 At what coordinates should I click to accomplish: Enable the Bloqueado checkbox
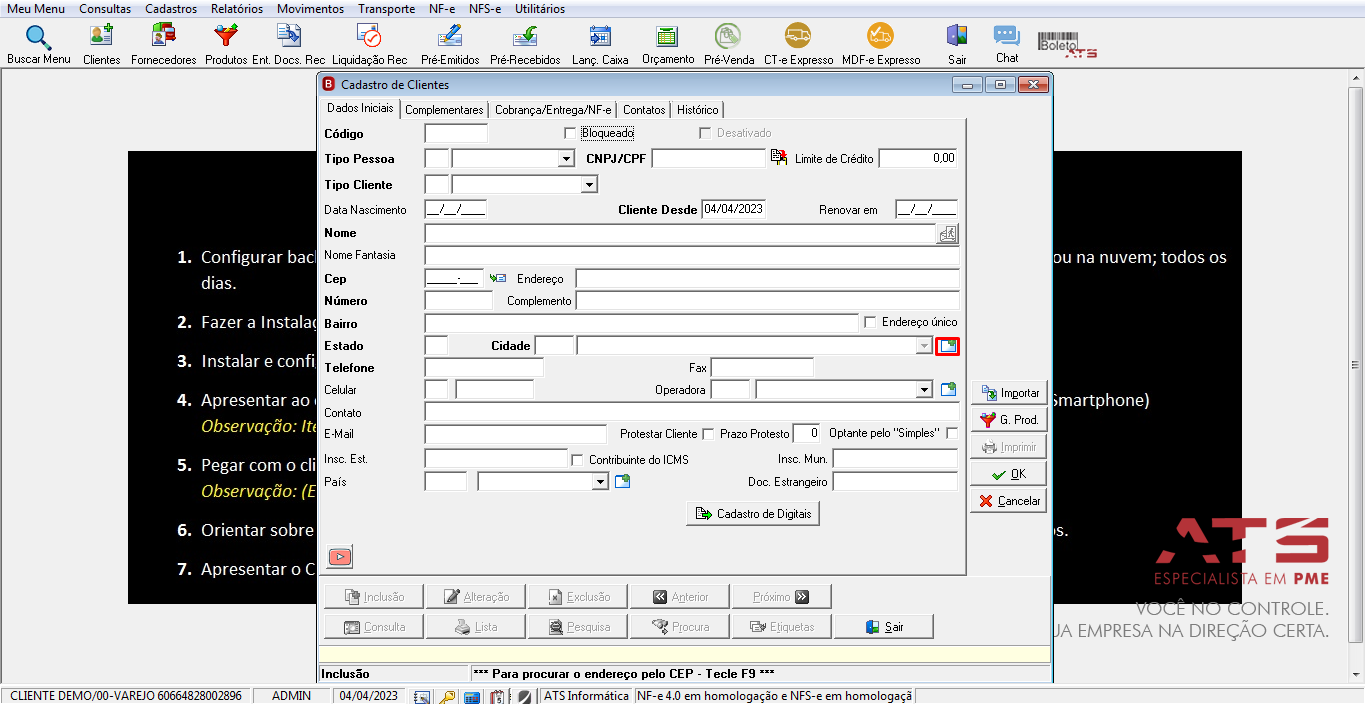(x=570, y=133)
